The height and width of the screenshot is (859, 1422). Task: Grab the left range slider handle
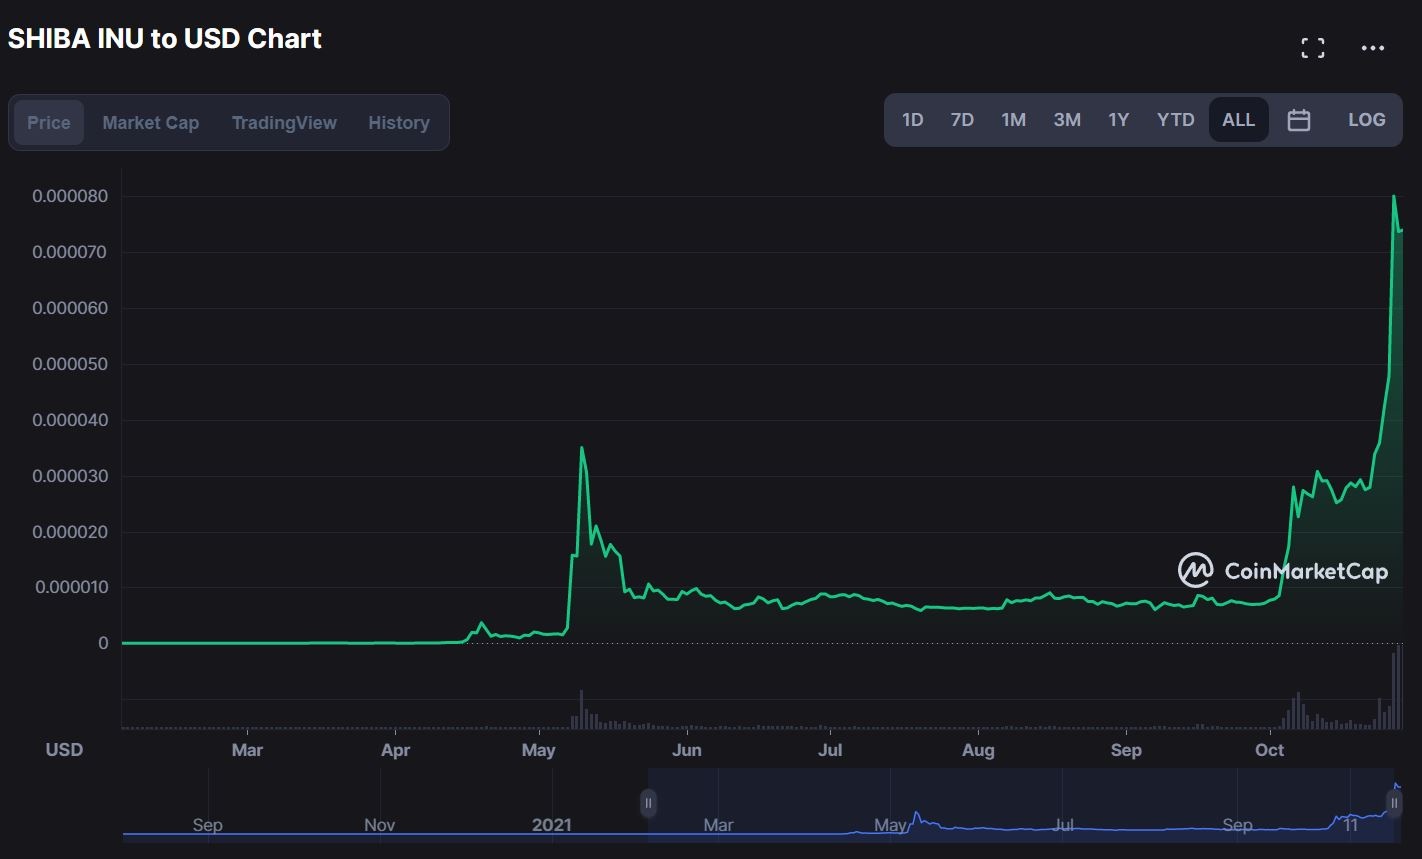[648, 803]
